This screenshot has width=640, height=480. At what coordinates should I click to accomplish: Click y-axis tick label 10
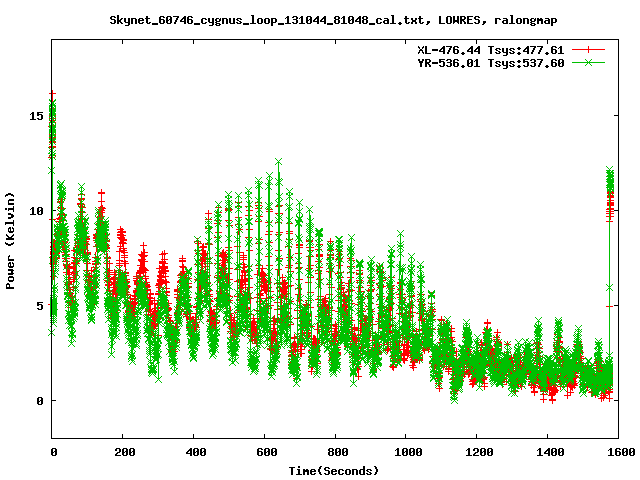(x=36, y=211)
